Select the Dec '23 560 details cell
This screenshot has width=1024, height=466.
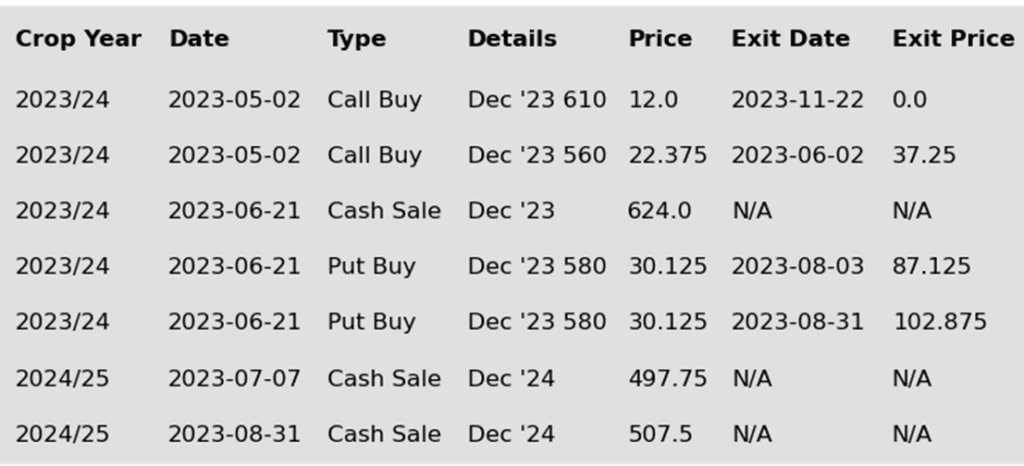(537, 155)
